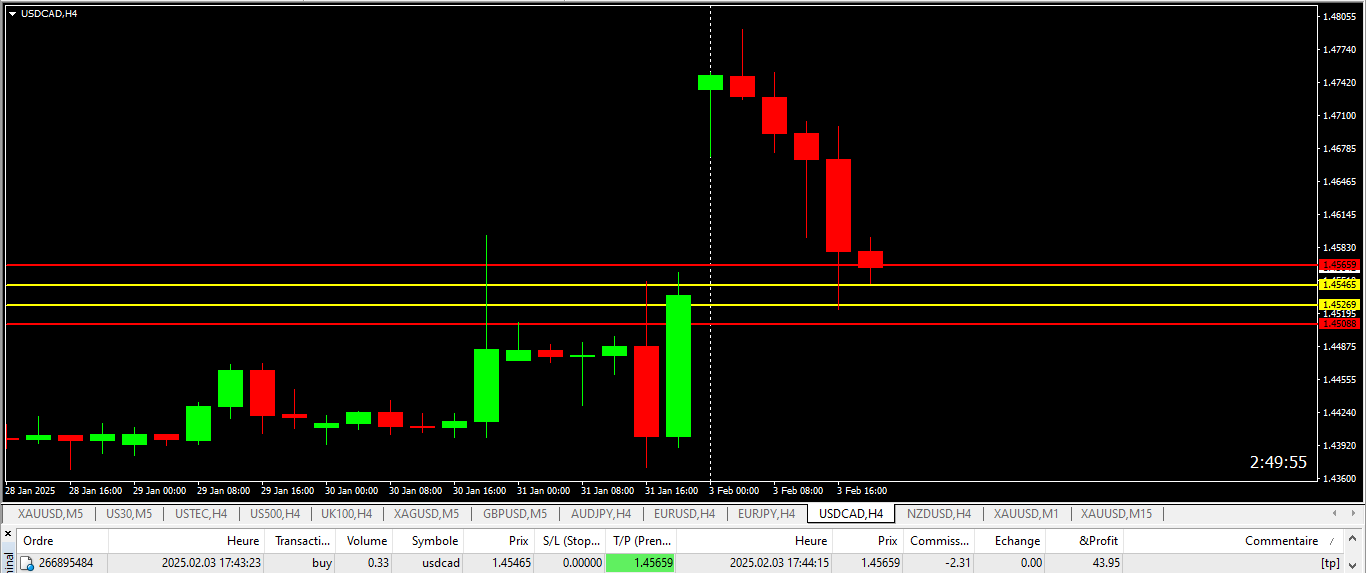Viewport: 1366px width, 573px height.
Task: Switch to the XAUUSD,M5 chart tab
Action: pos(50,514)
